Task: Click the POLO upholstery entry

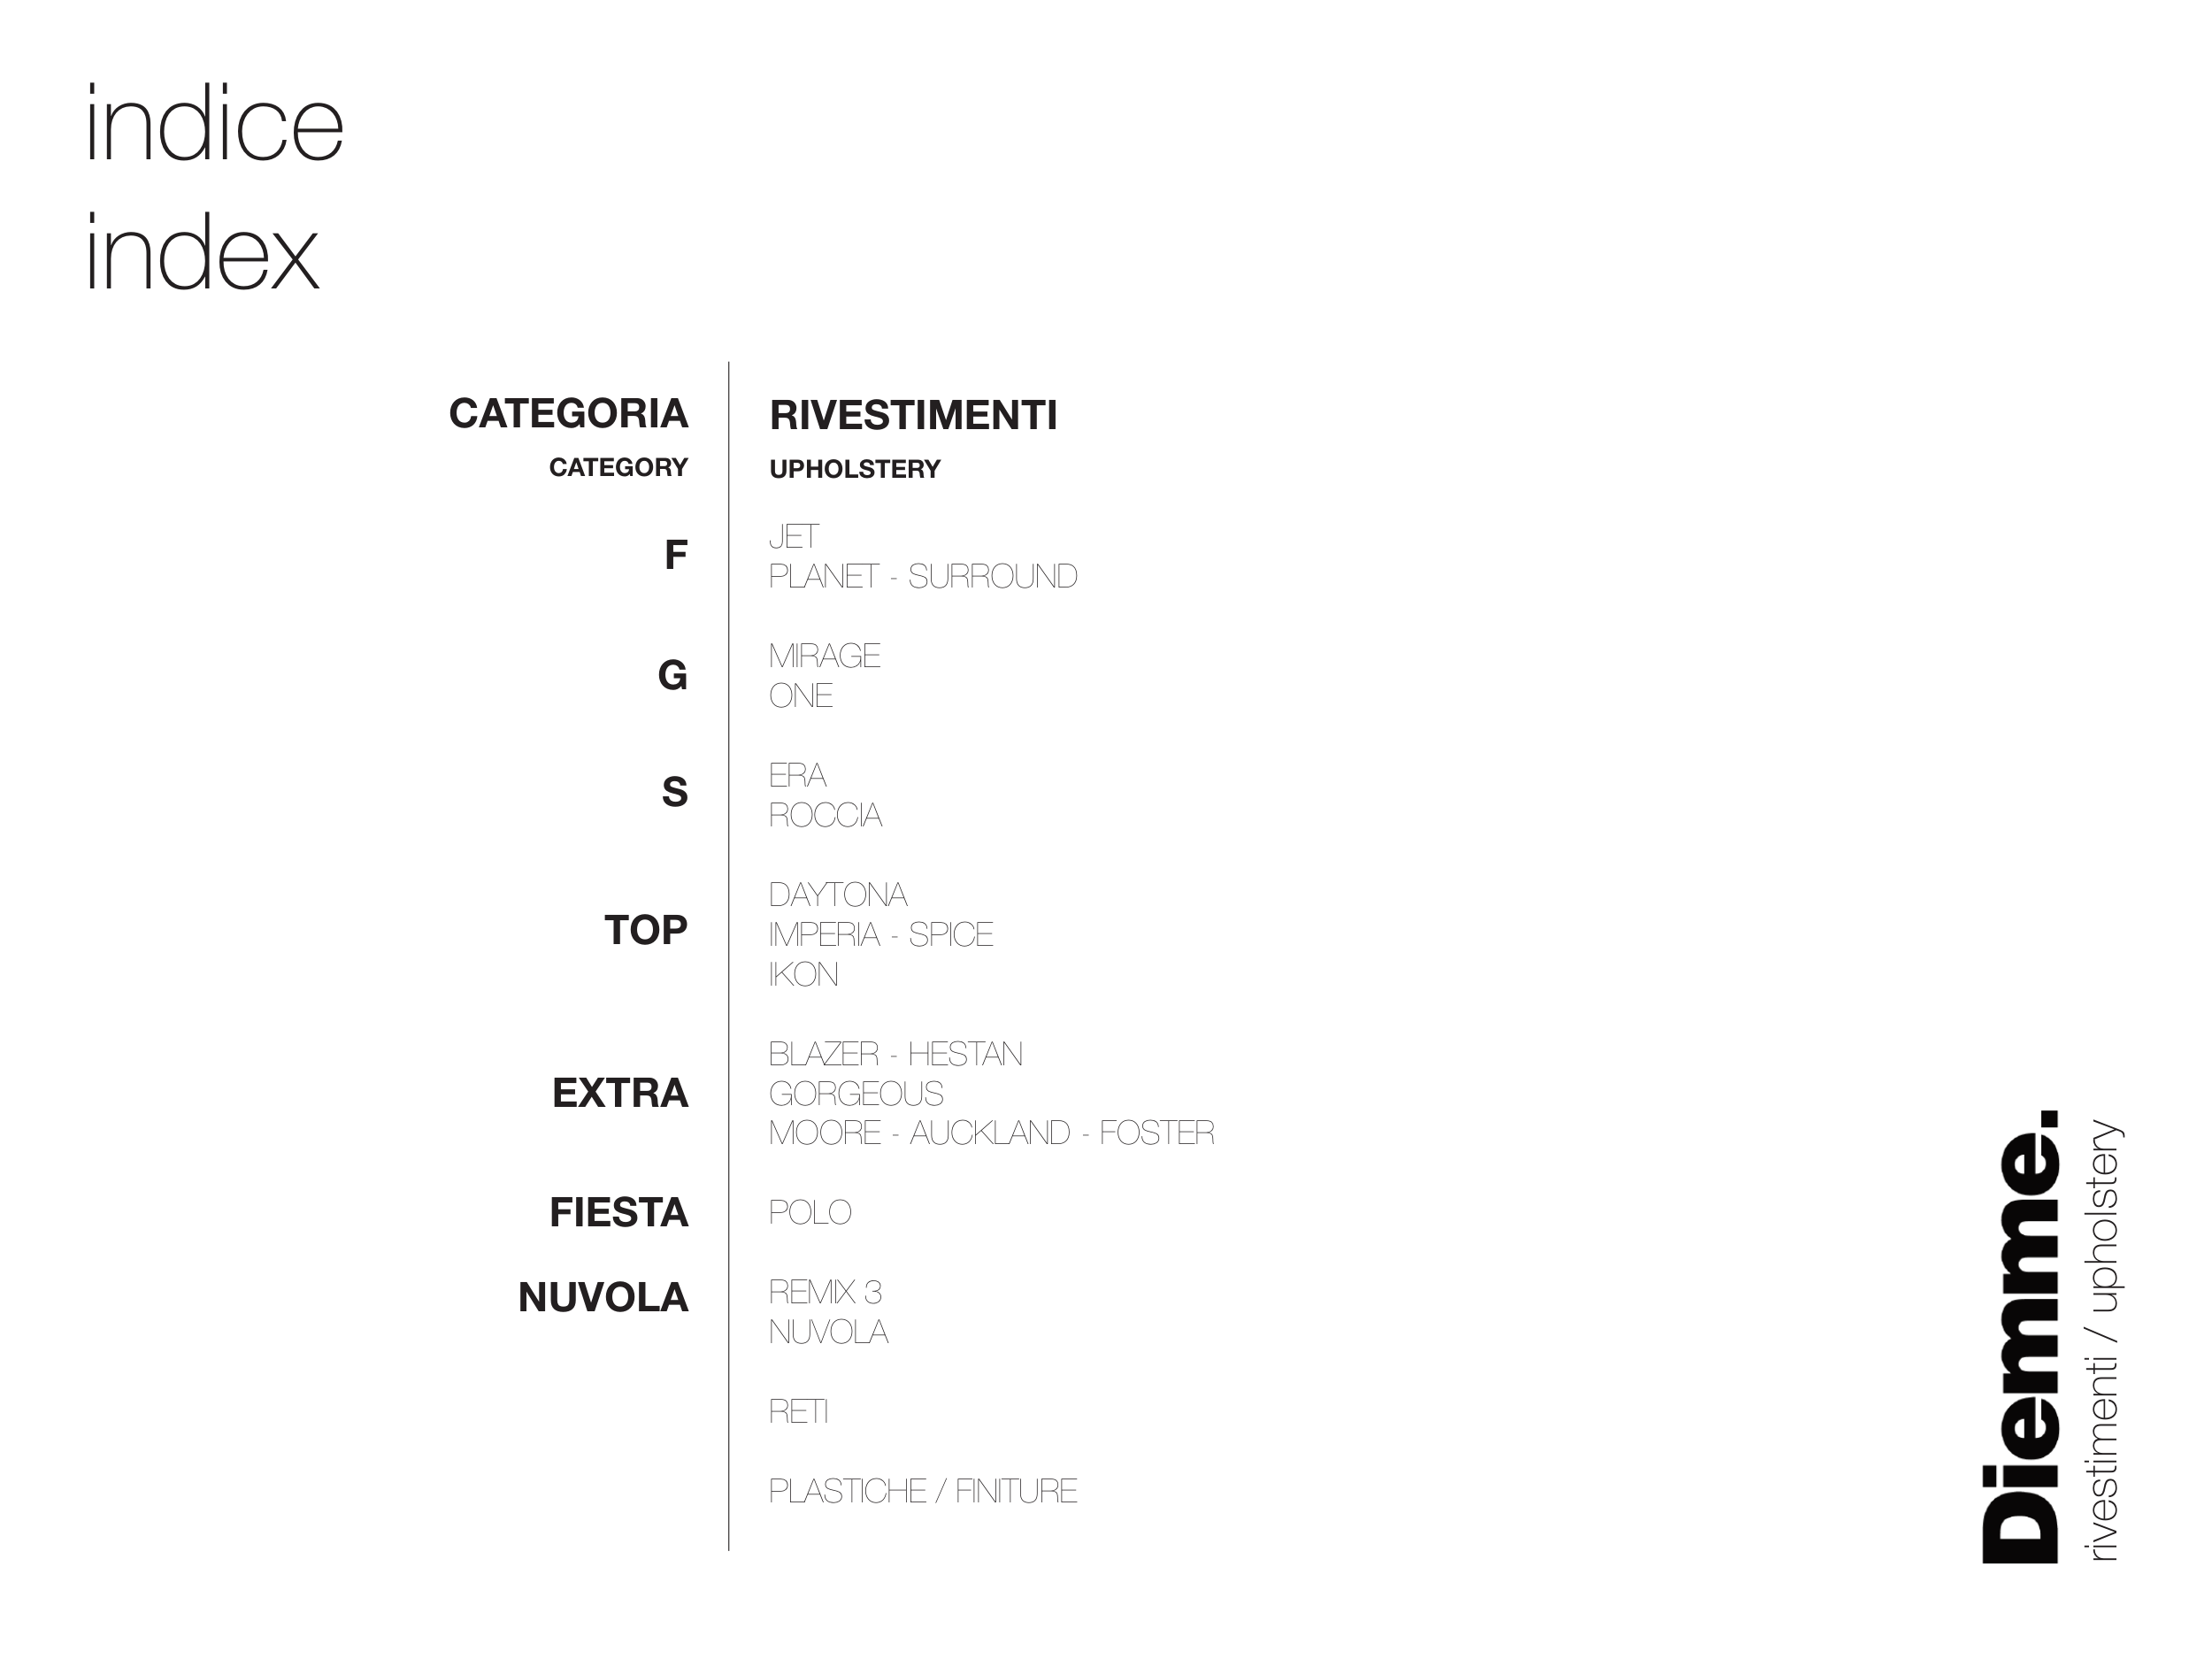Action: coord(810,1213)
